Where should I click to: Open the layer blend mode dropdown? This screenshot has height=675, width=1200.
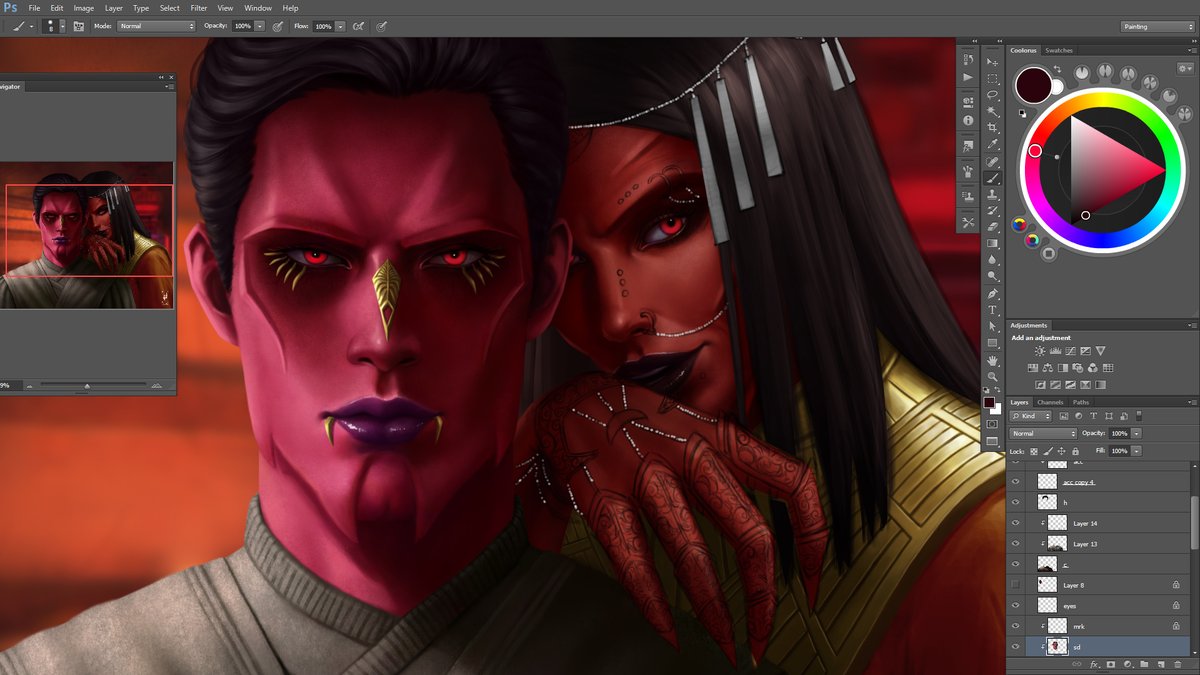click(x=1043, y=433)
